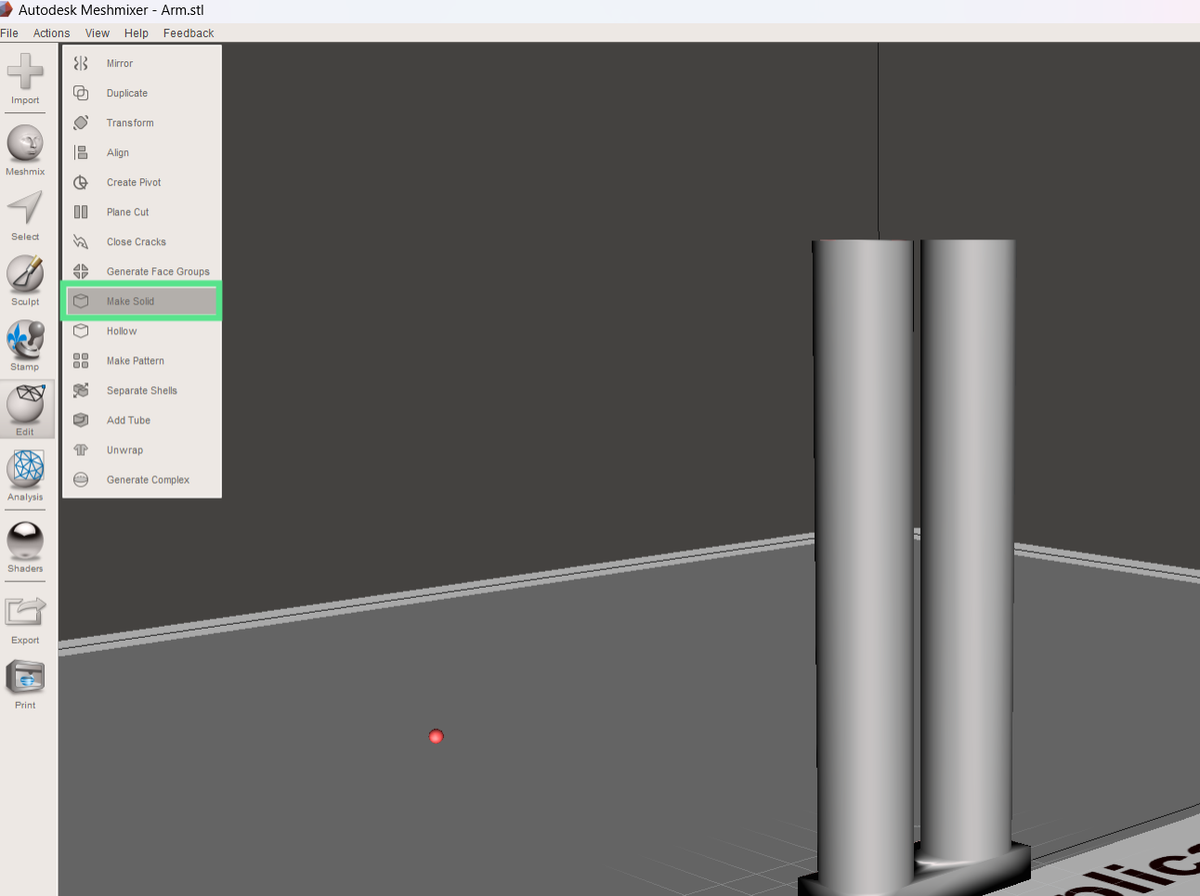The width and height of the screenshot is (1200, 896).
Task: Open the Analysis panel
Action: pos(24,475)
